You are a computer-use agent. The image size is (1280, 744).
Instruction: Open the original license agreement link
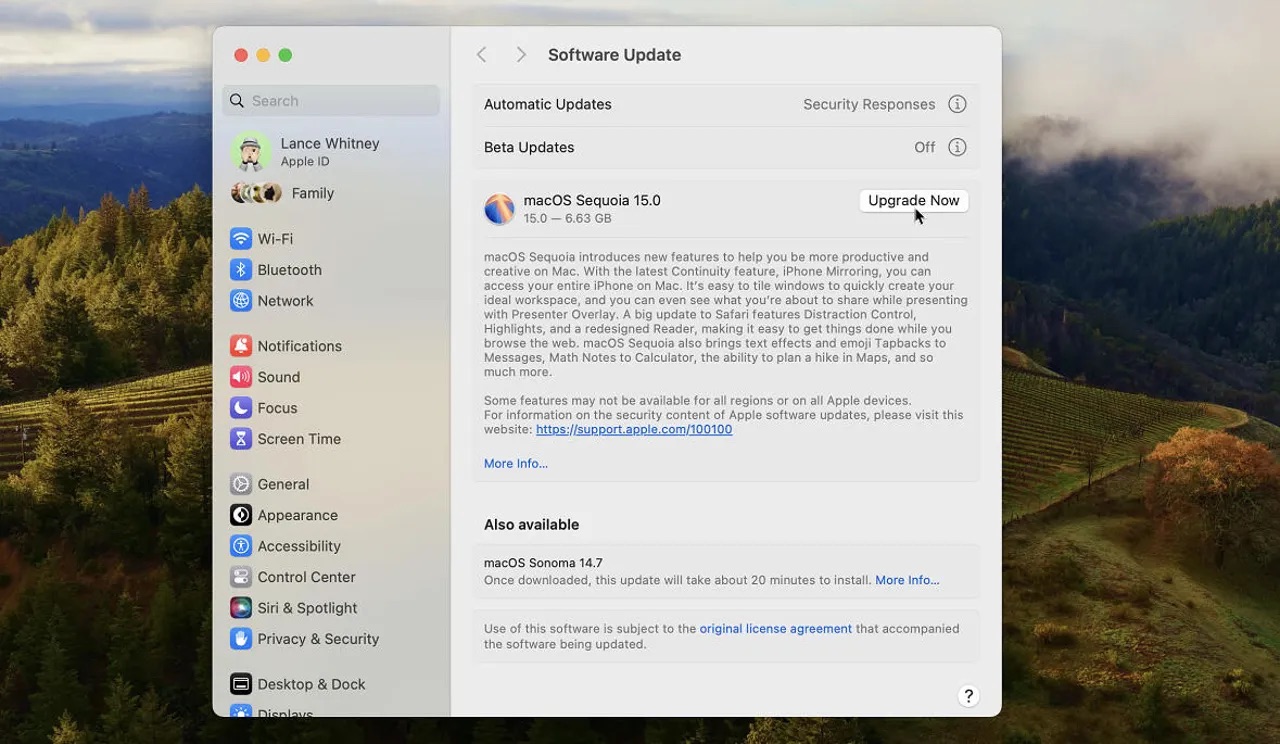point(776,629)
